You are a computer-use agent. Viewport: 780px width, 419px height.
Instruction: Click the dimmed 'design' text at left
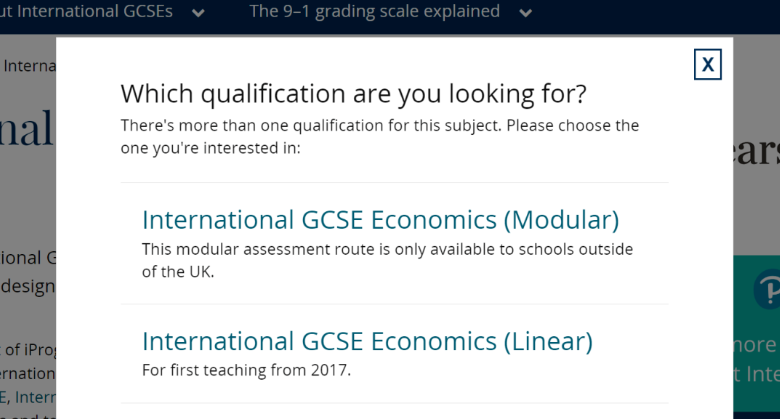pos(28,287)
